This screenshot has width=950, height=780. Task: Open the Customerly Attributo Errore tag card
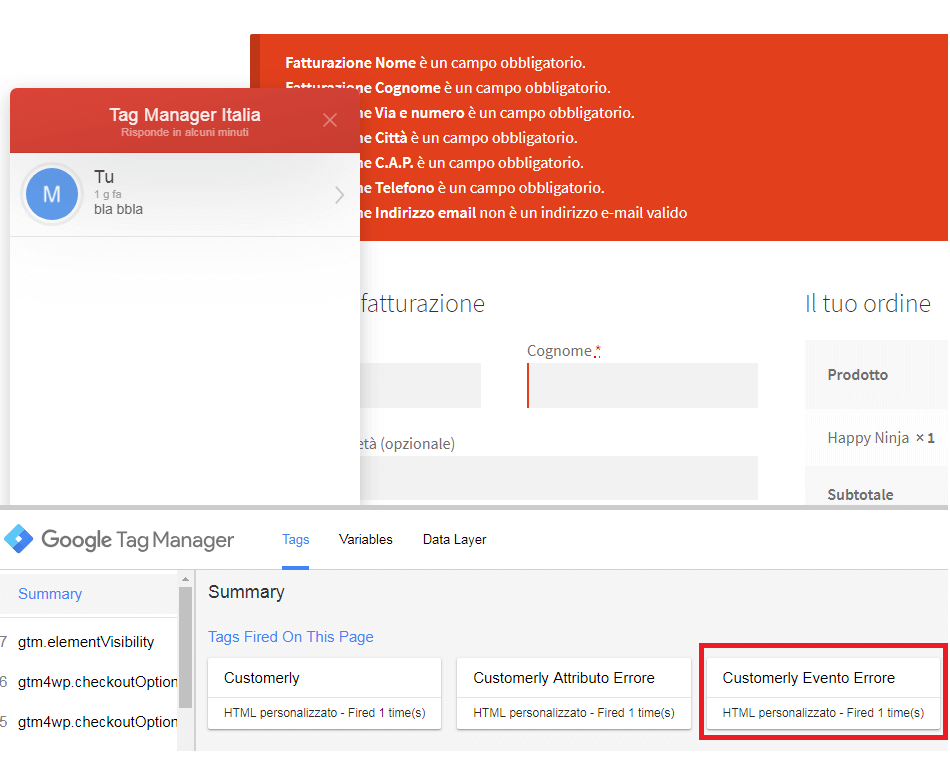(x=573, y=693)
